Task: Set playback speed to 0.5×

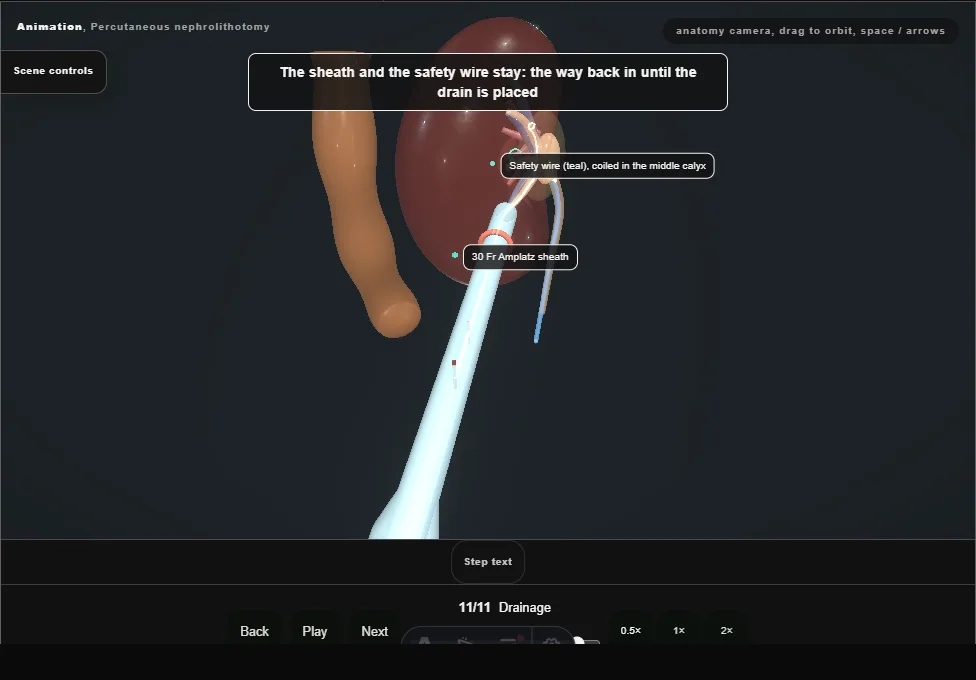Action: pyautogui.click(x=631, y=630)
